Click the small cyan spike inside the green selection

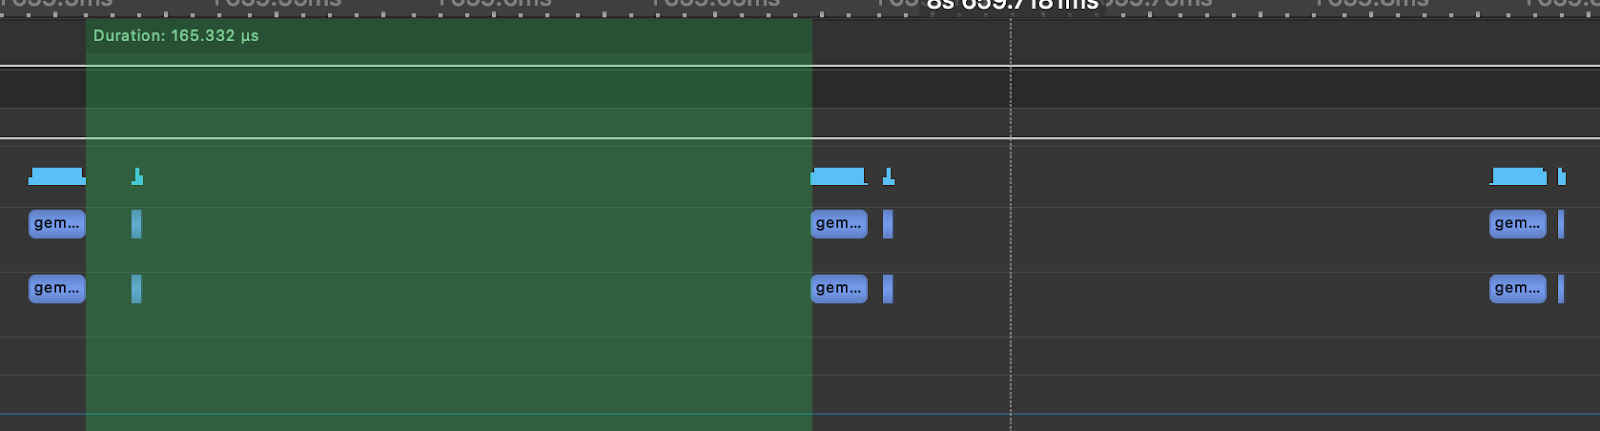pos(137,178)
